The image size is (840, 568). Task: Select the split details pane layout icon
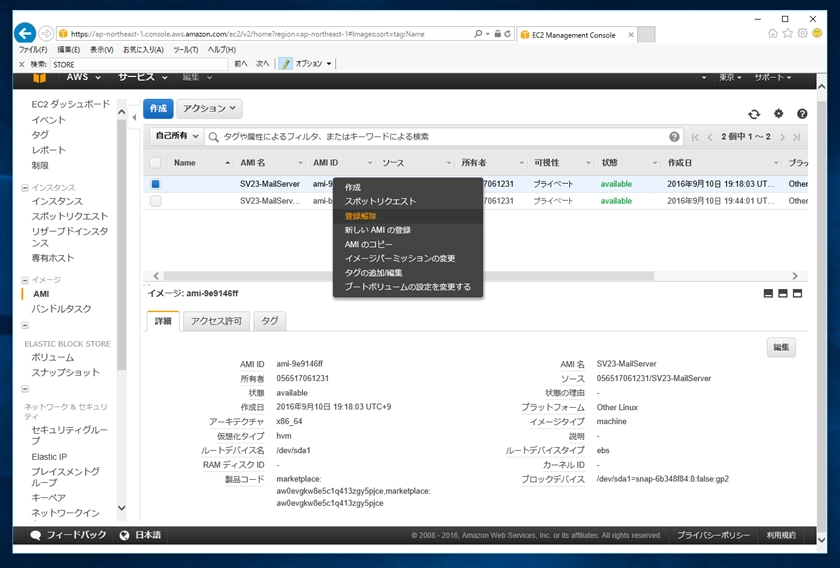(x=783, y=293)
